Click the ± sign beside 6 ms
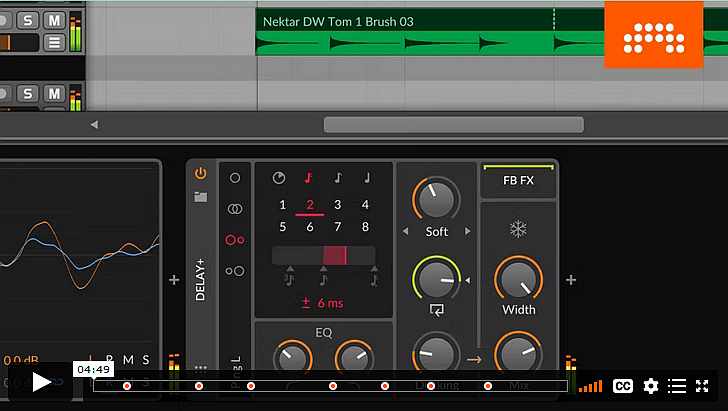The width and height of the screenshot is (728, 411). tap(306, 303)
